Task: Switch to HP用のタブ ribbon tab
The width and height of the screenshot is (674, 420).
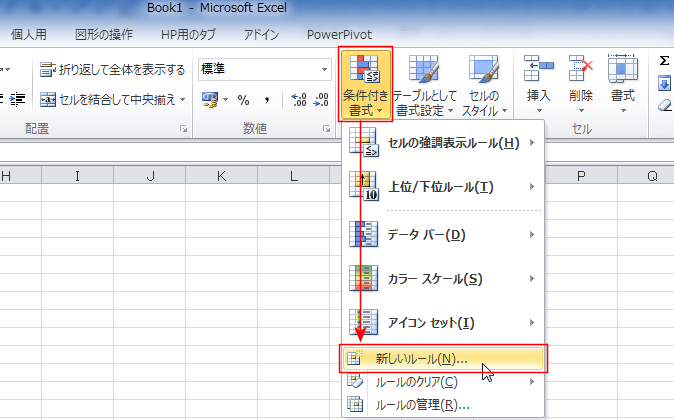Action: pos(188,34)
